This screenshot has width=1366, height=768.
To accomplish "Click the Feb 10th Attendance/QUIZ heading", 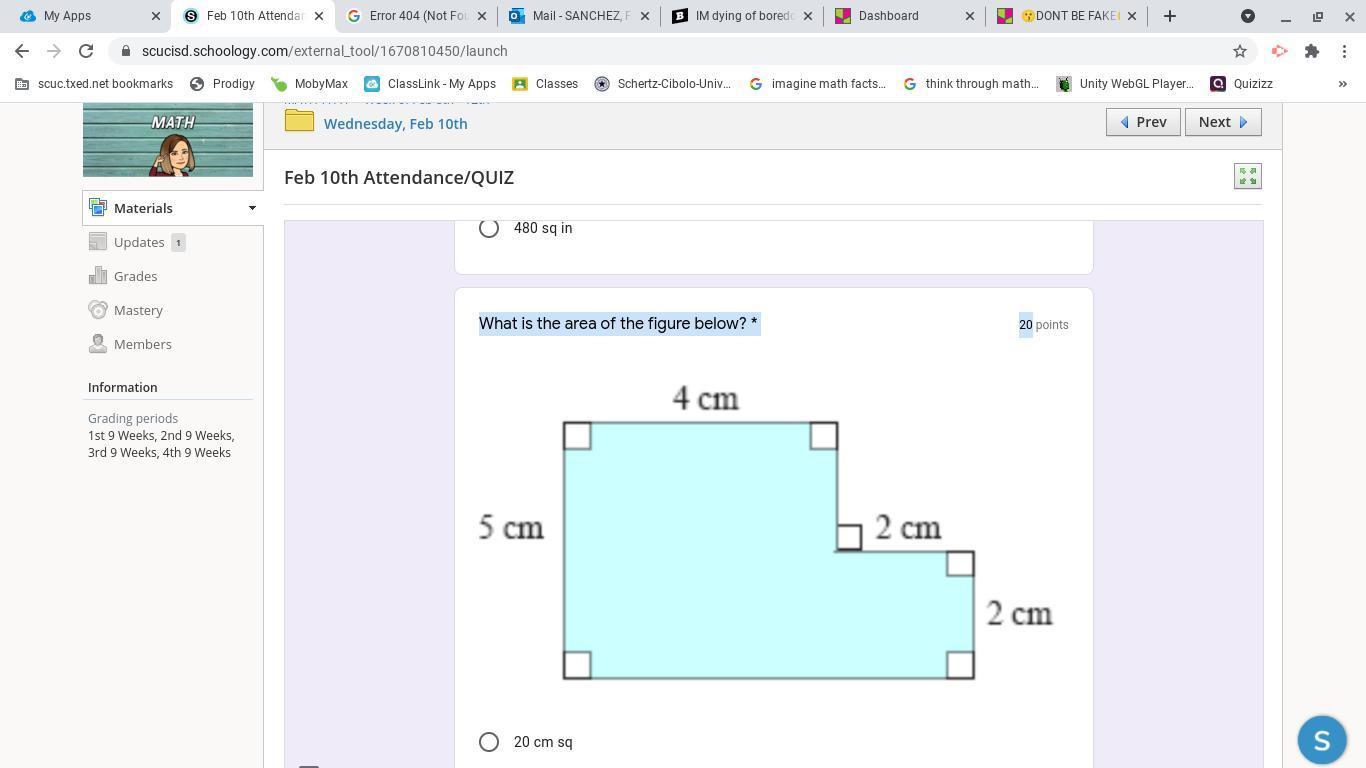I will [399, 177].
